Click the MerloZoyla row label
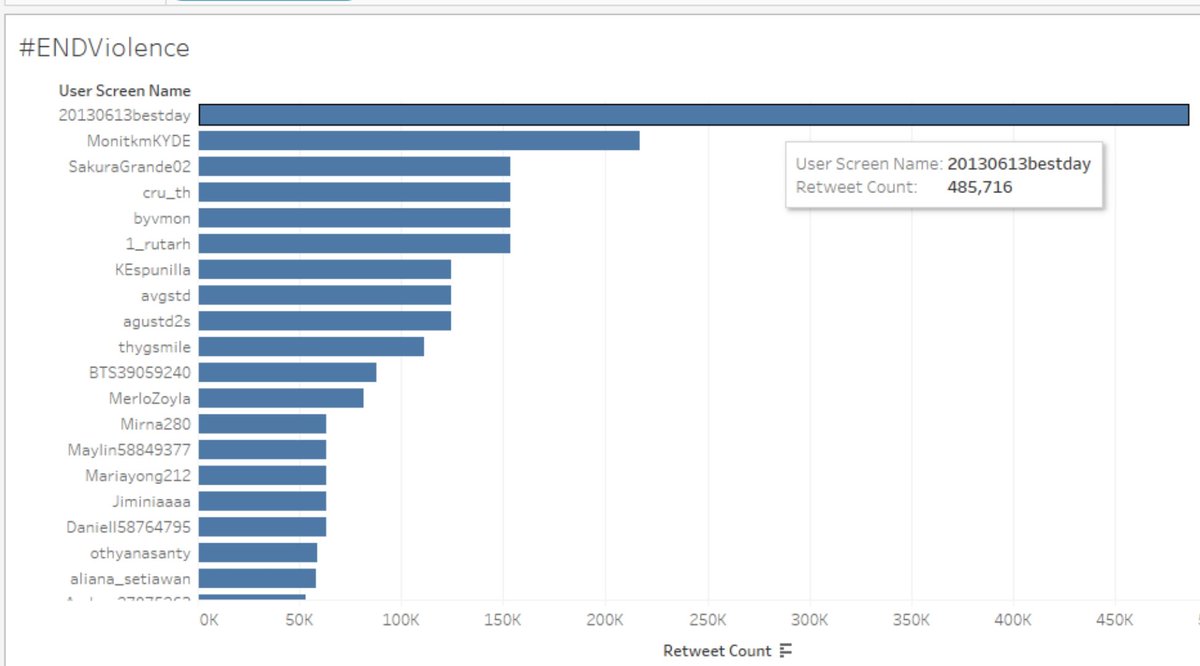Screen dimensions: 1200x666 [x=150, y=398]
